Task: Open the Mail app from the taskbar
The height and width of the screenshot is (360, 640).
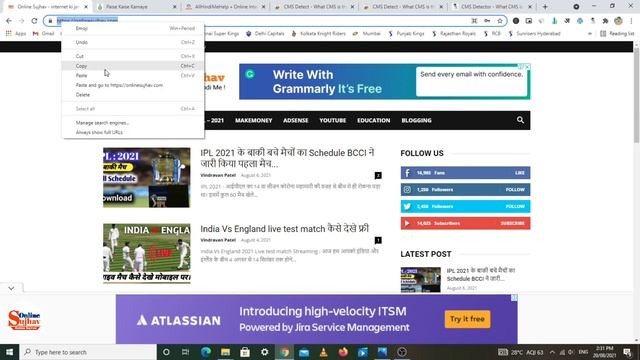Action: point(304,352)
